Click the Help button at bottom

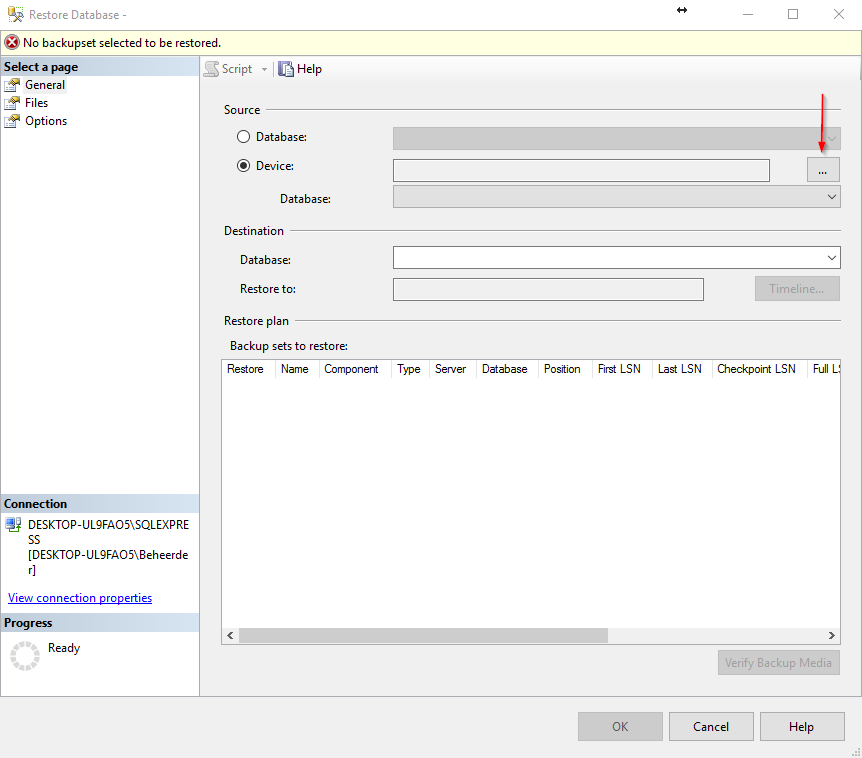[802, 727]
